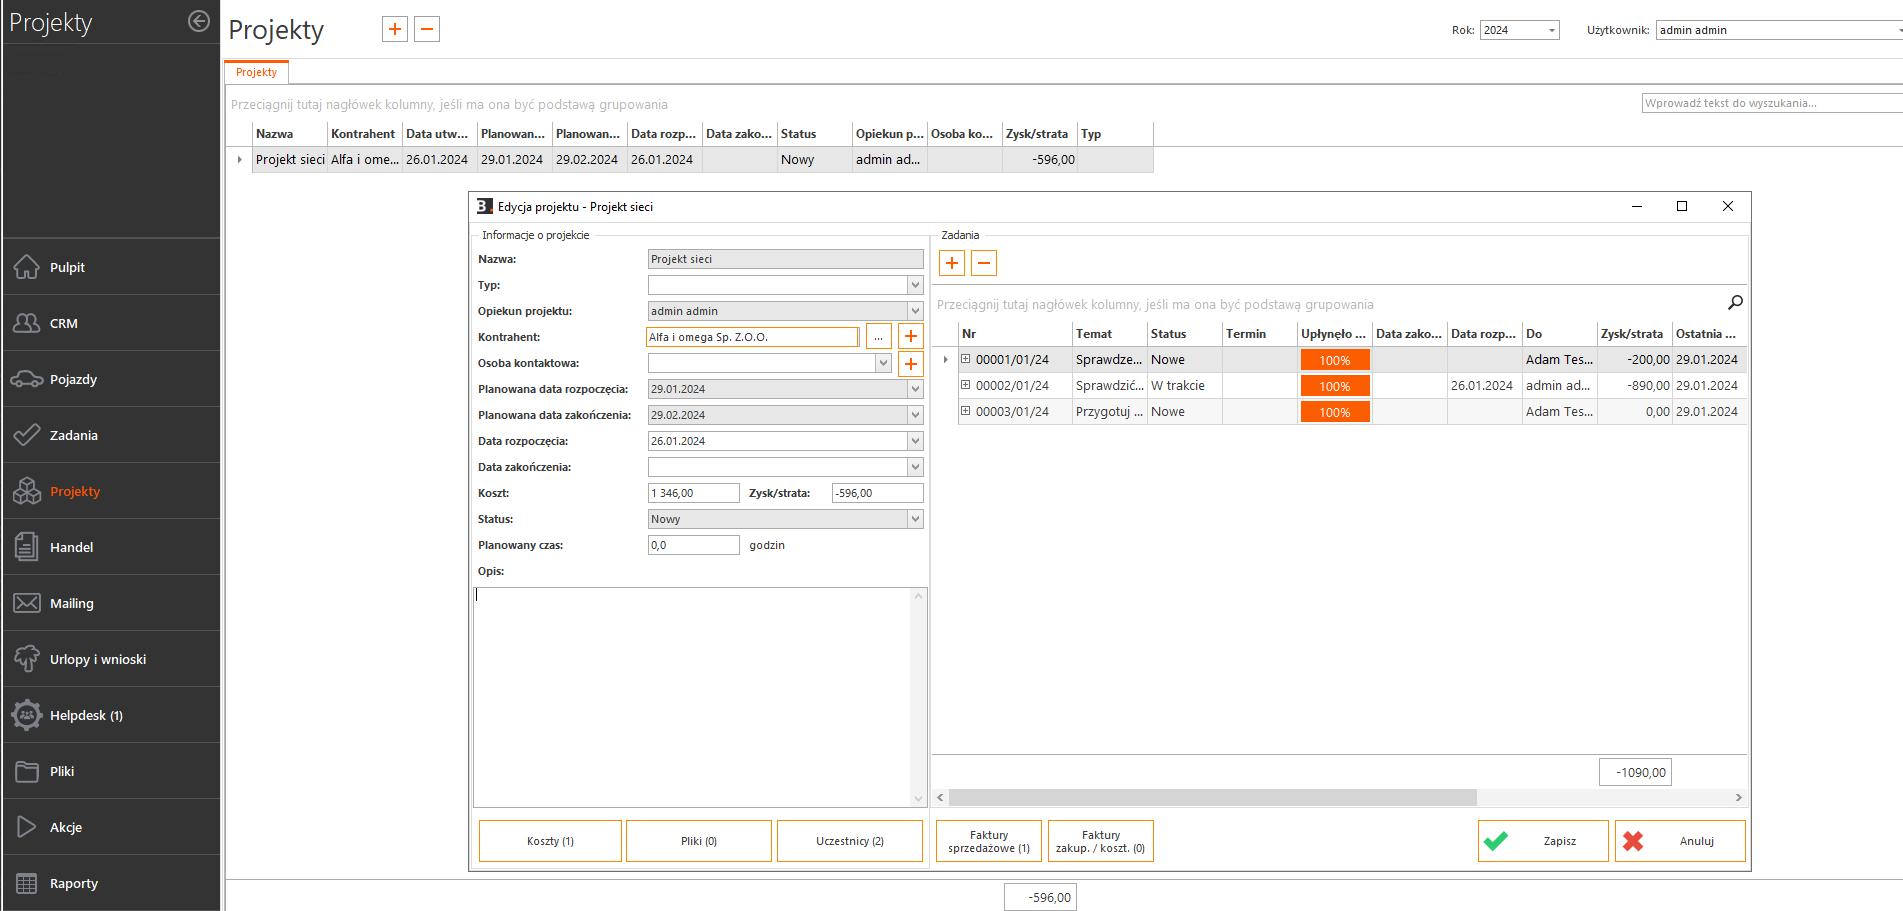Open the Planowana data rozpoczęcia date picker
Viewport: 1903px width, 911px height.
(x=915, y=389)
